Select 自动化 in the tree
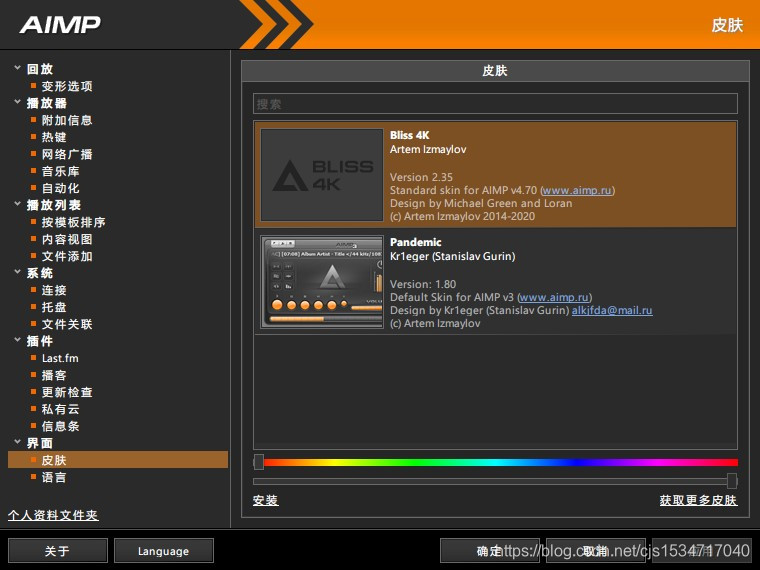760x570 pixels. (x=61, y=188)
